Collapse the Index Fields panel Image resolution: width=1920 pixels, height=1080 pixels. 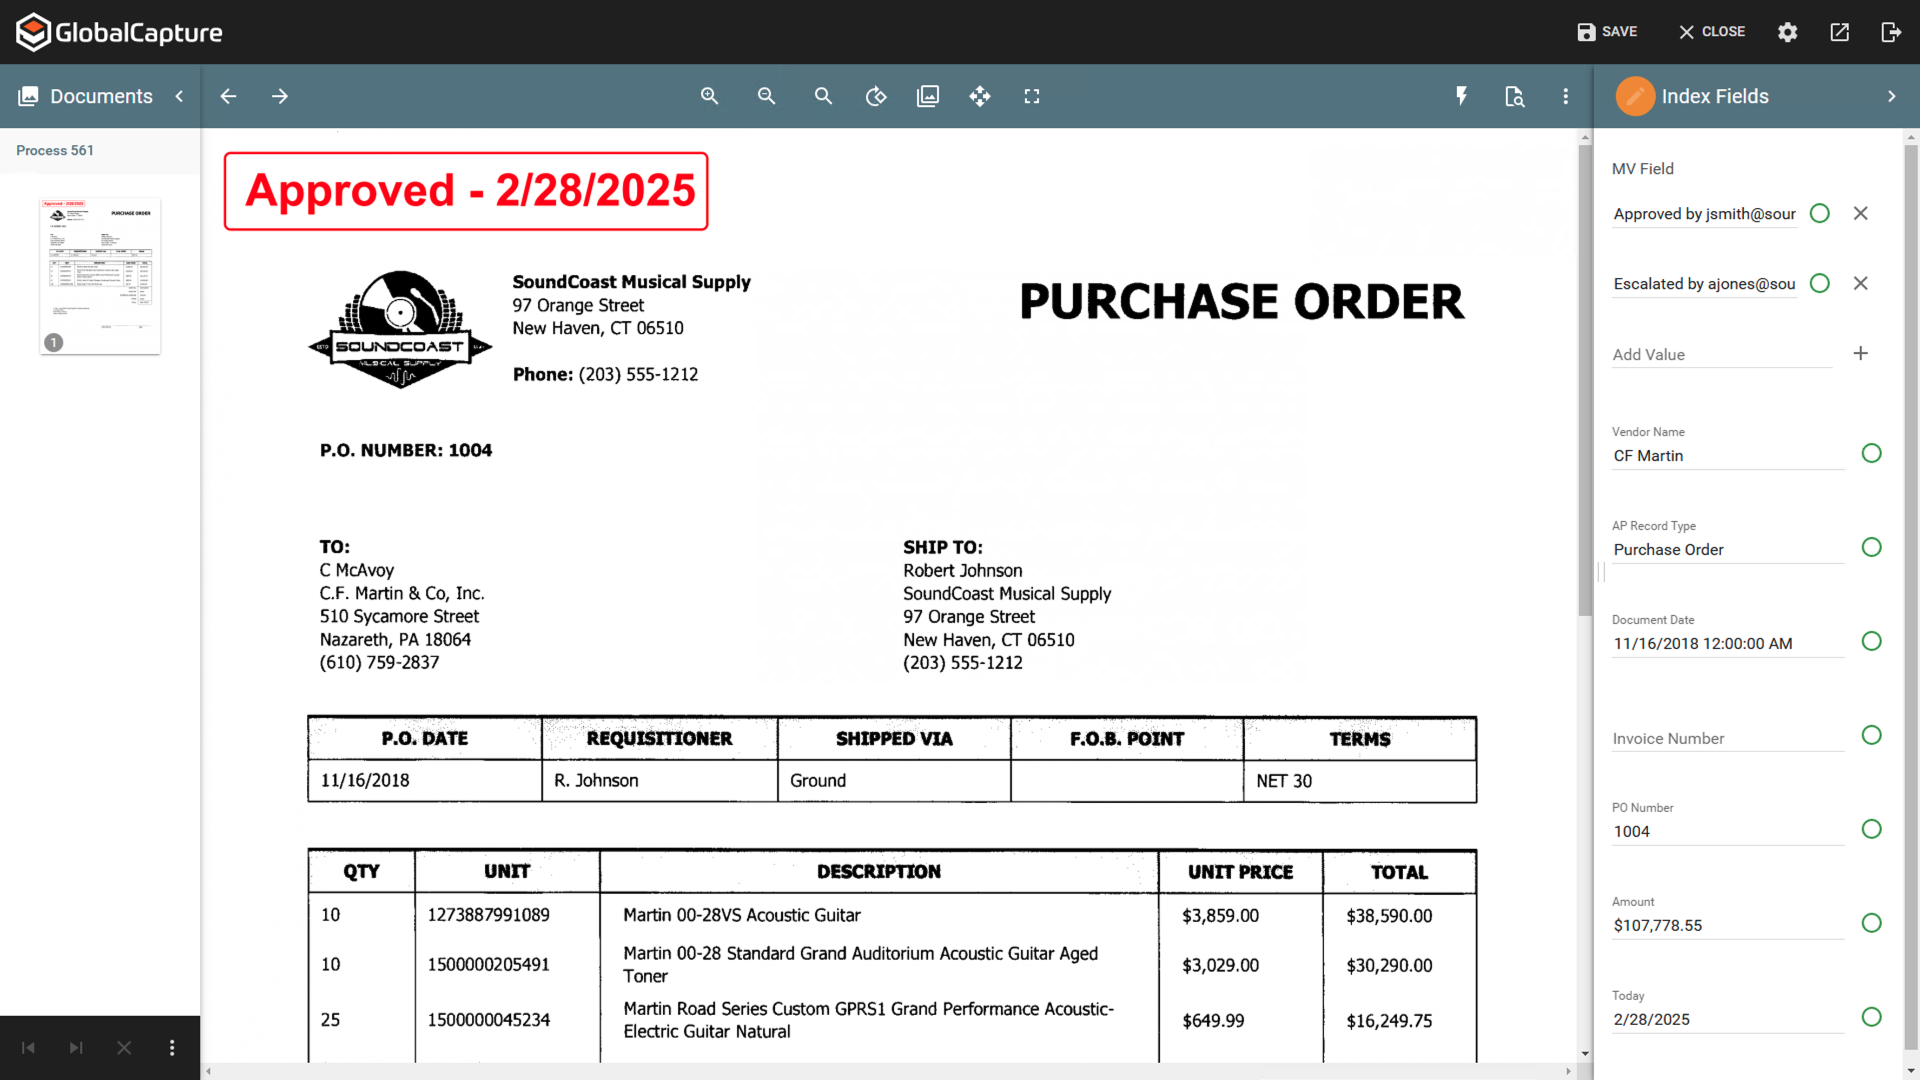[x=1892, y=96]
